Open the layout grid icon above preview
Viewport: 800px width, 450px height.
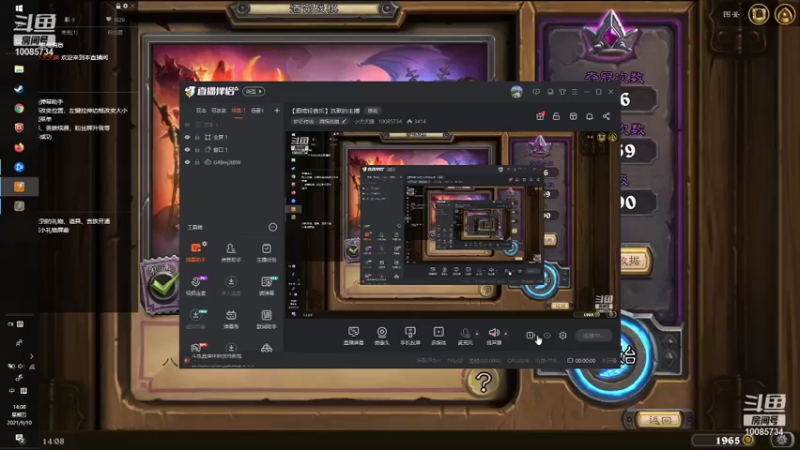click(573, 116)
